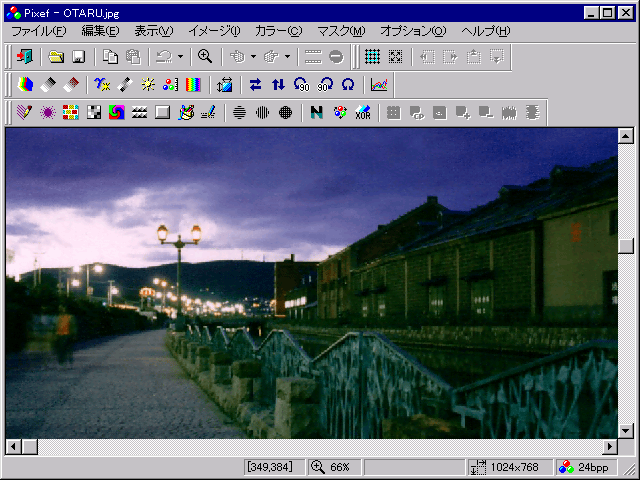Apply the grayscale gradient icon
640x480 pixels.
pyautogui.click(x=48, y=84)
